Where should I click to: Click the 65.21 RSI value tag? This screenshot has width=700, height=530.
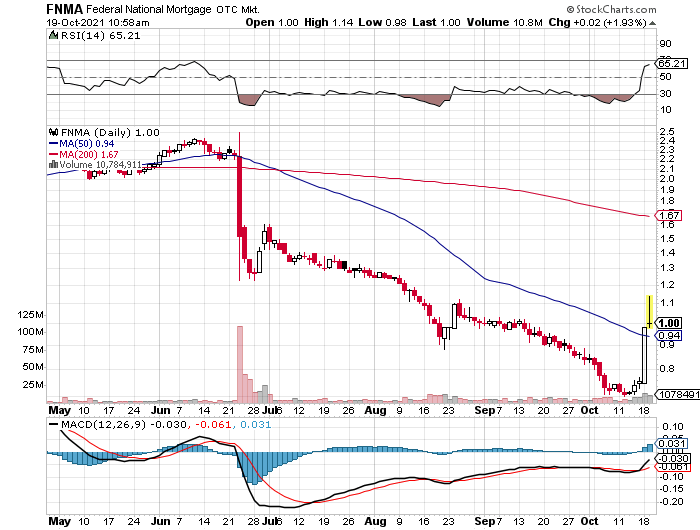click(x=672, y=63)
